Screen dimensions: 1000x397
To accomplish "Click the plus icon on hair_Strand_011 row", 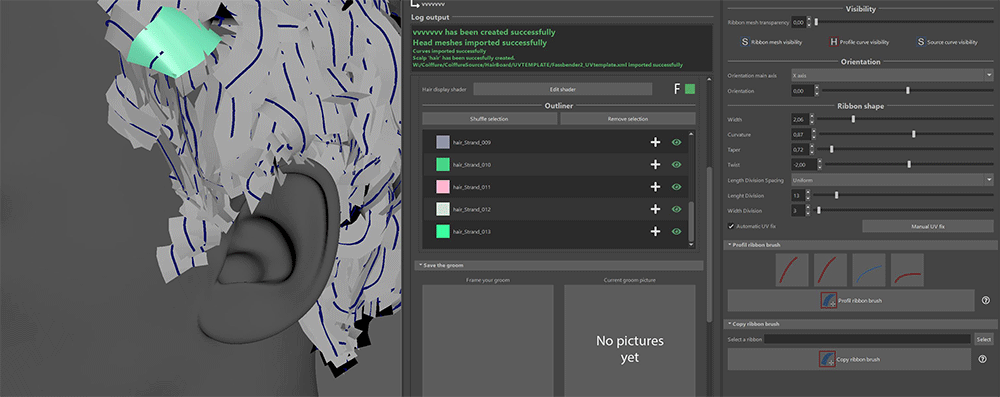I will pos(655,187).
